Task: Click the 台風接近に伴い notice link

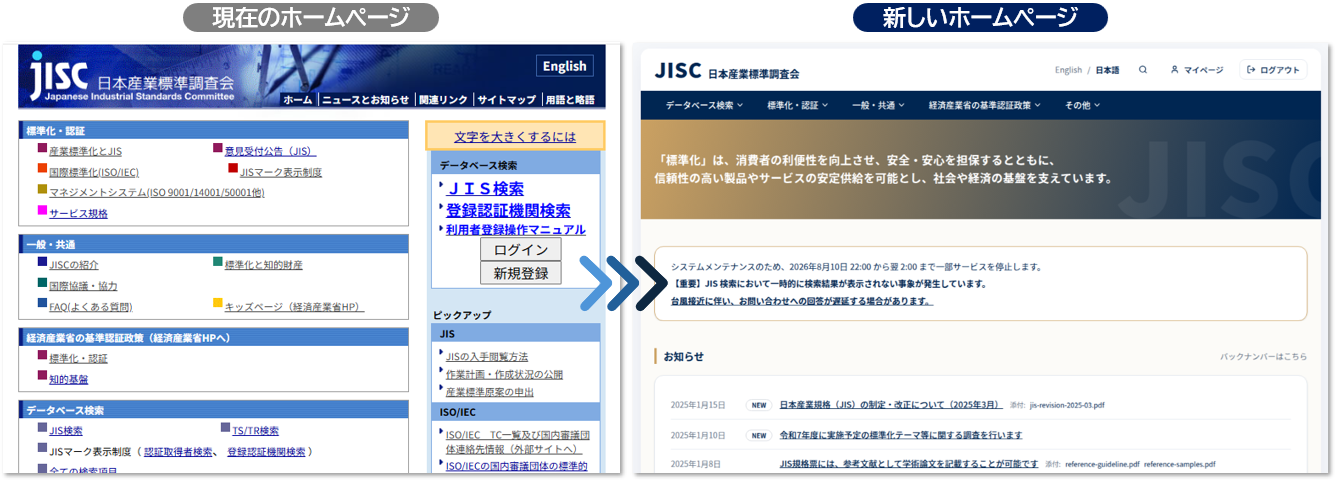Action: coord(802,300)
